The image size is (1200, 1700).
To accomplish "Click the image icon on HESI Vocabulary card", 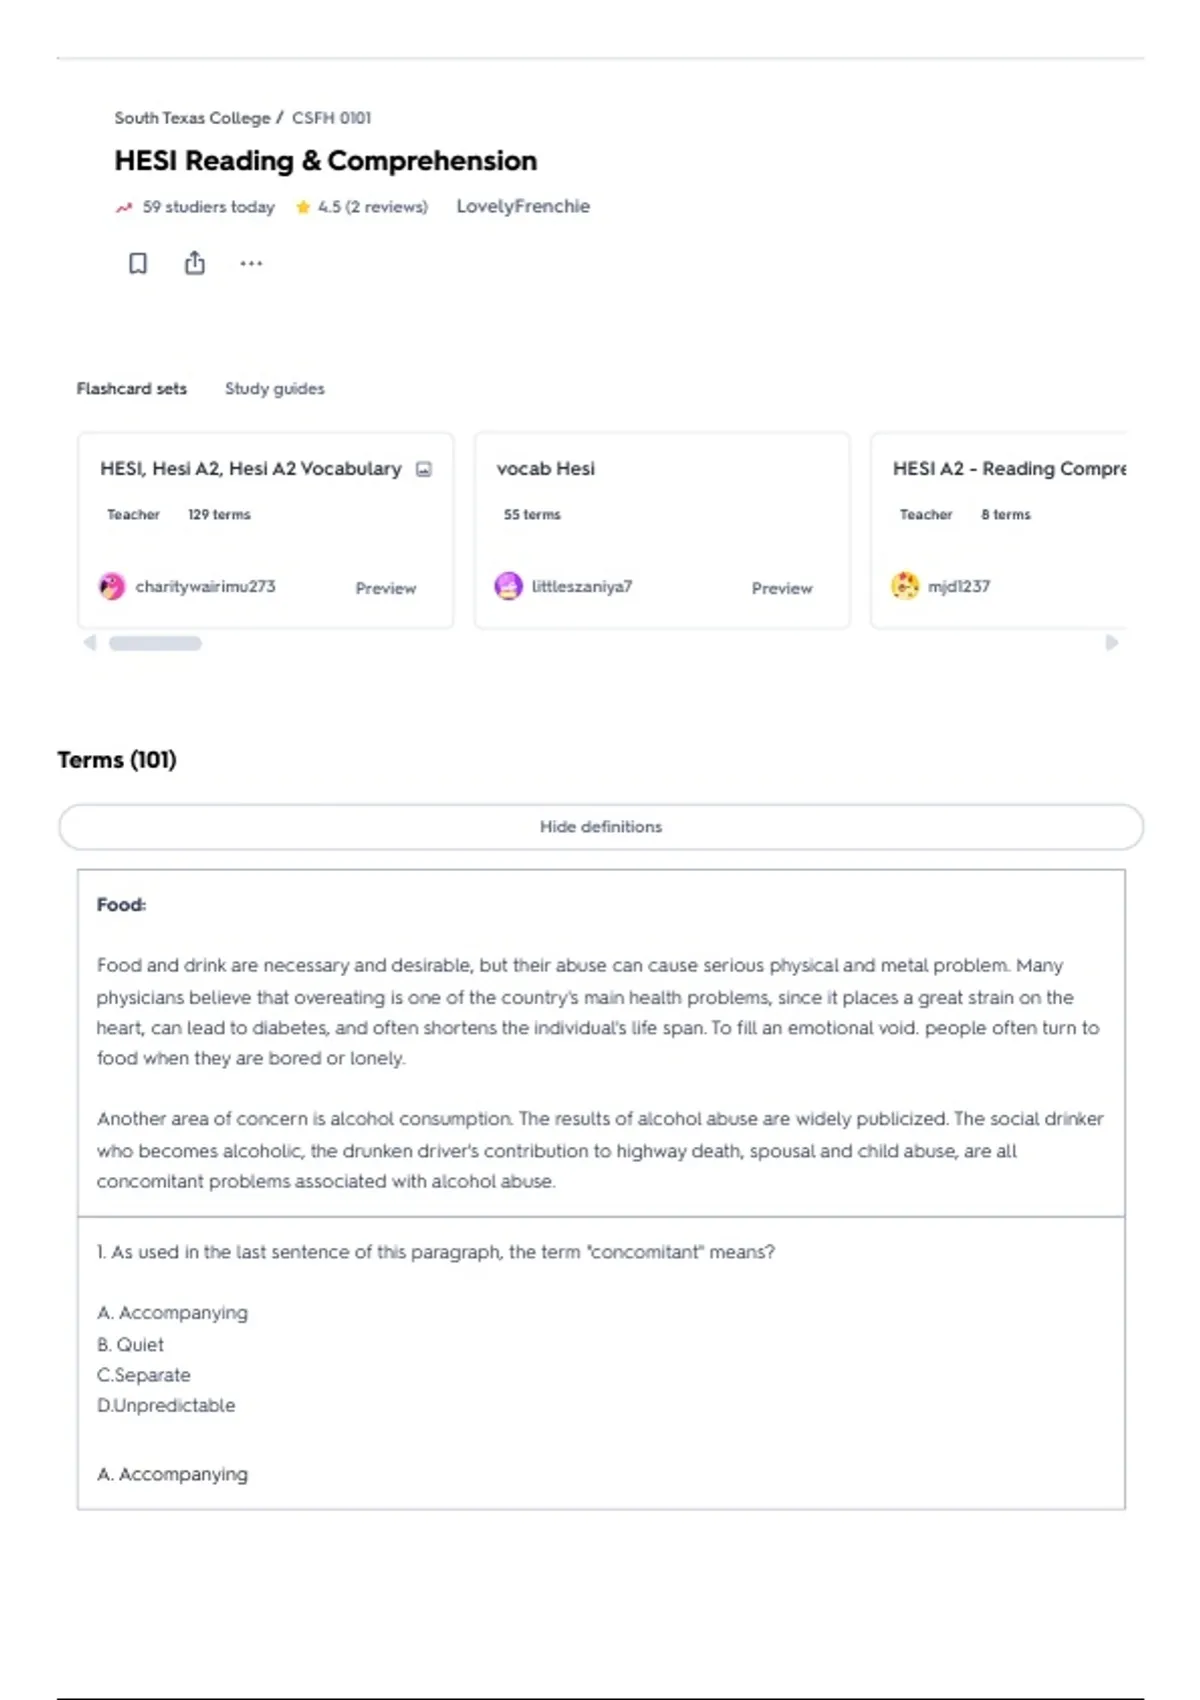I will (424, 469).
